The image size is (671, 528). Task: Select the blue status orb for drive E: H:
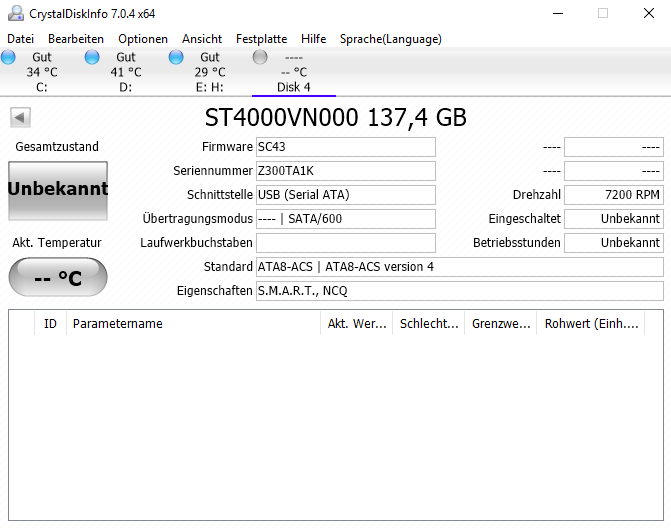(176, 57)
